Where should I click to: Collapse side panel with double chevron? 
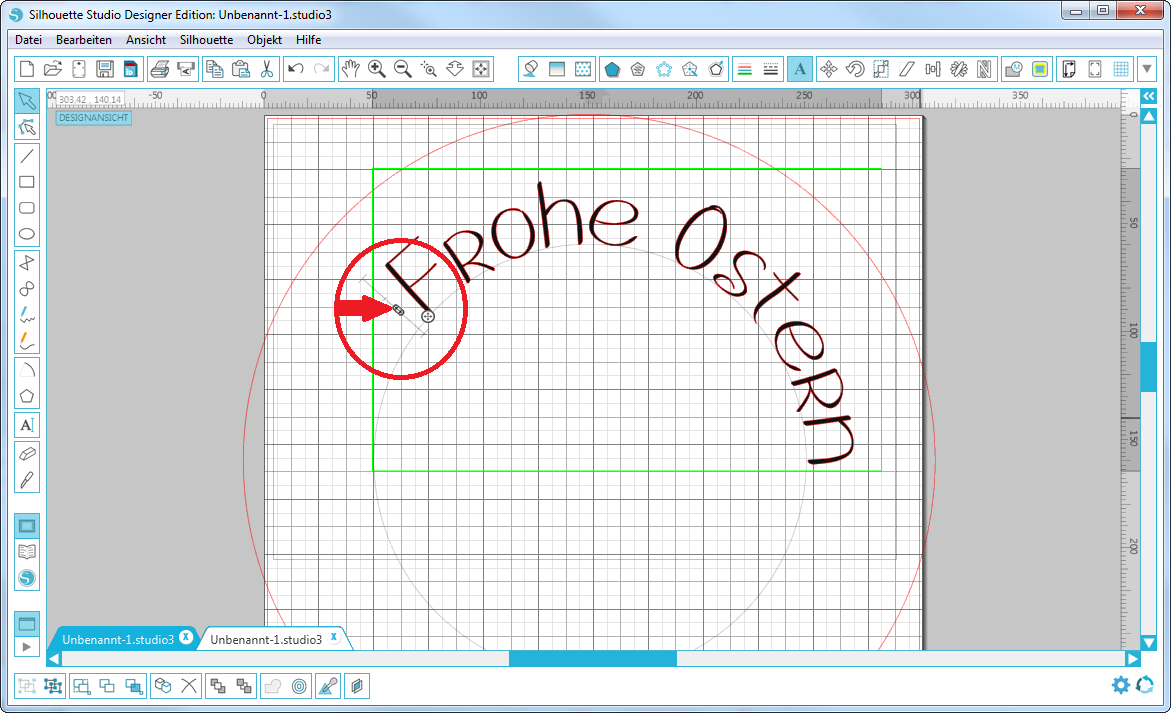[1148, 96]
